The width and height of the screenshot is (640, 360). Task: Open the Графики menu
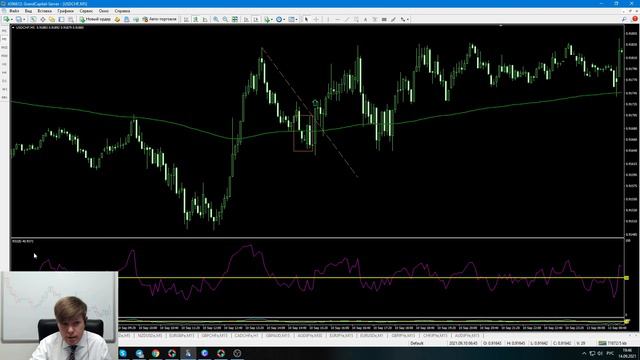[x=65, y=11]
